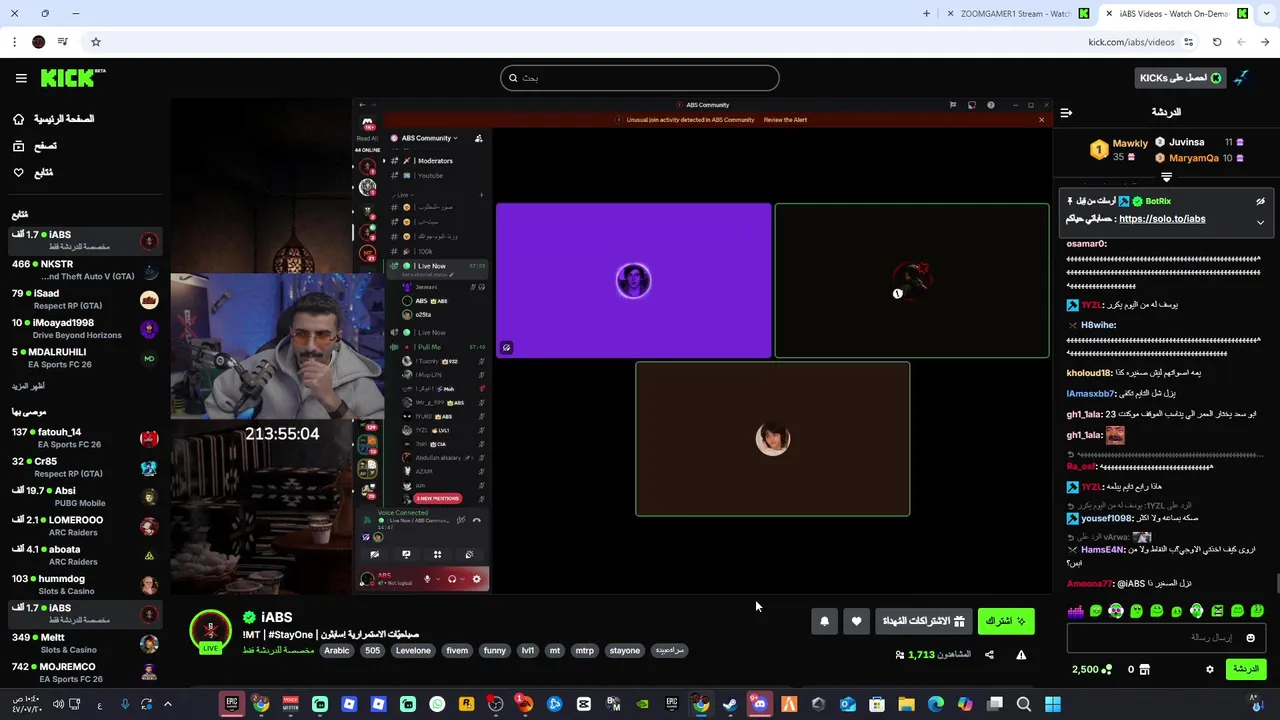Collapse the chat panel with the arrow icon
The image size is (1280, 720).
[1066, 112]
